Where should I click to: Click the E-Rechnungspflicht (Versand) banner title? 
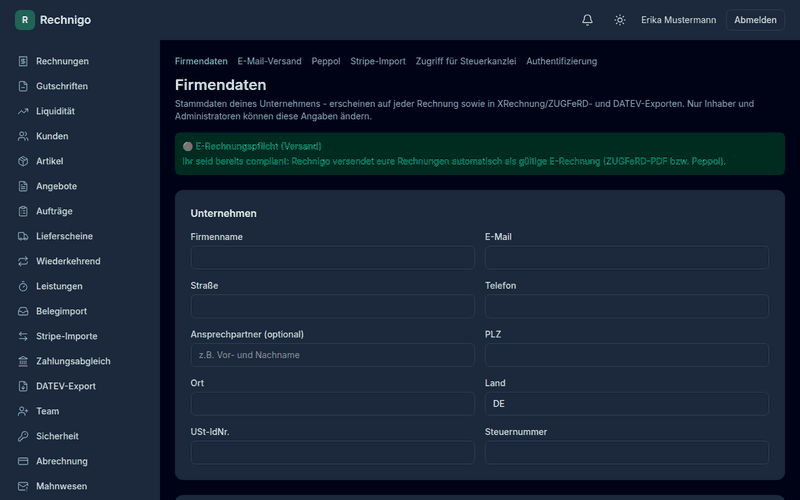tap(259, 146)
